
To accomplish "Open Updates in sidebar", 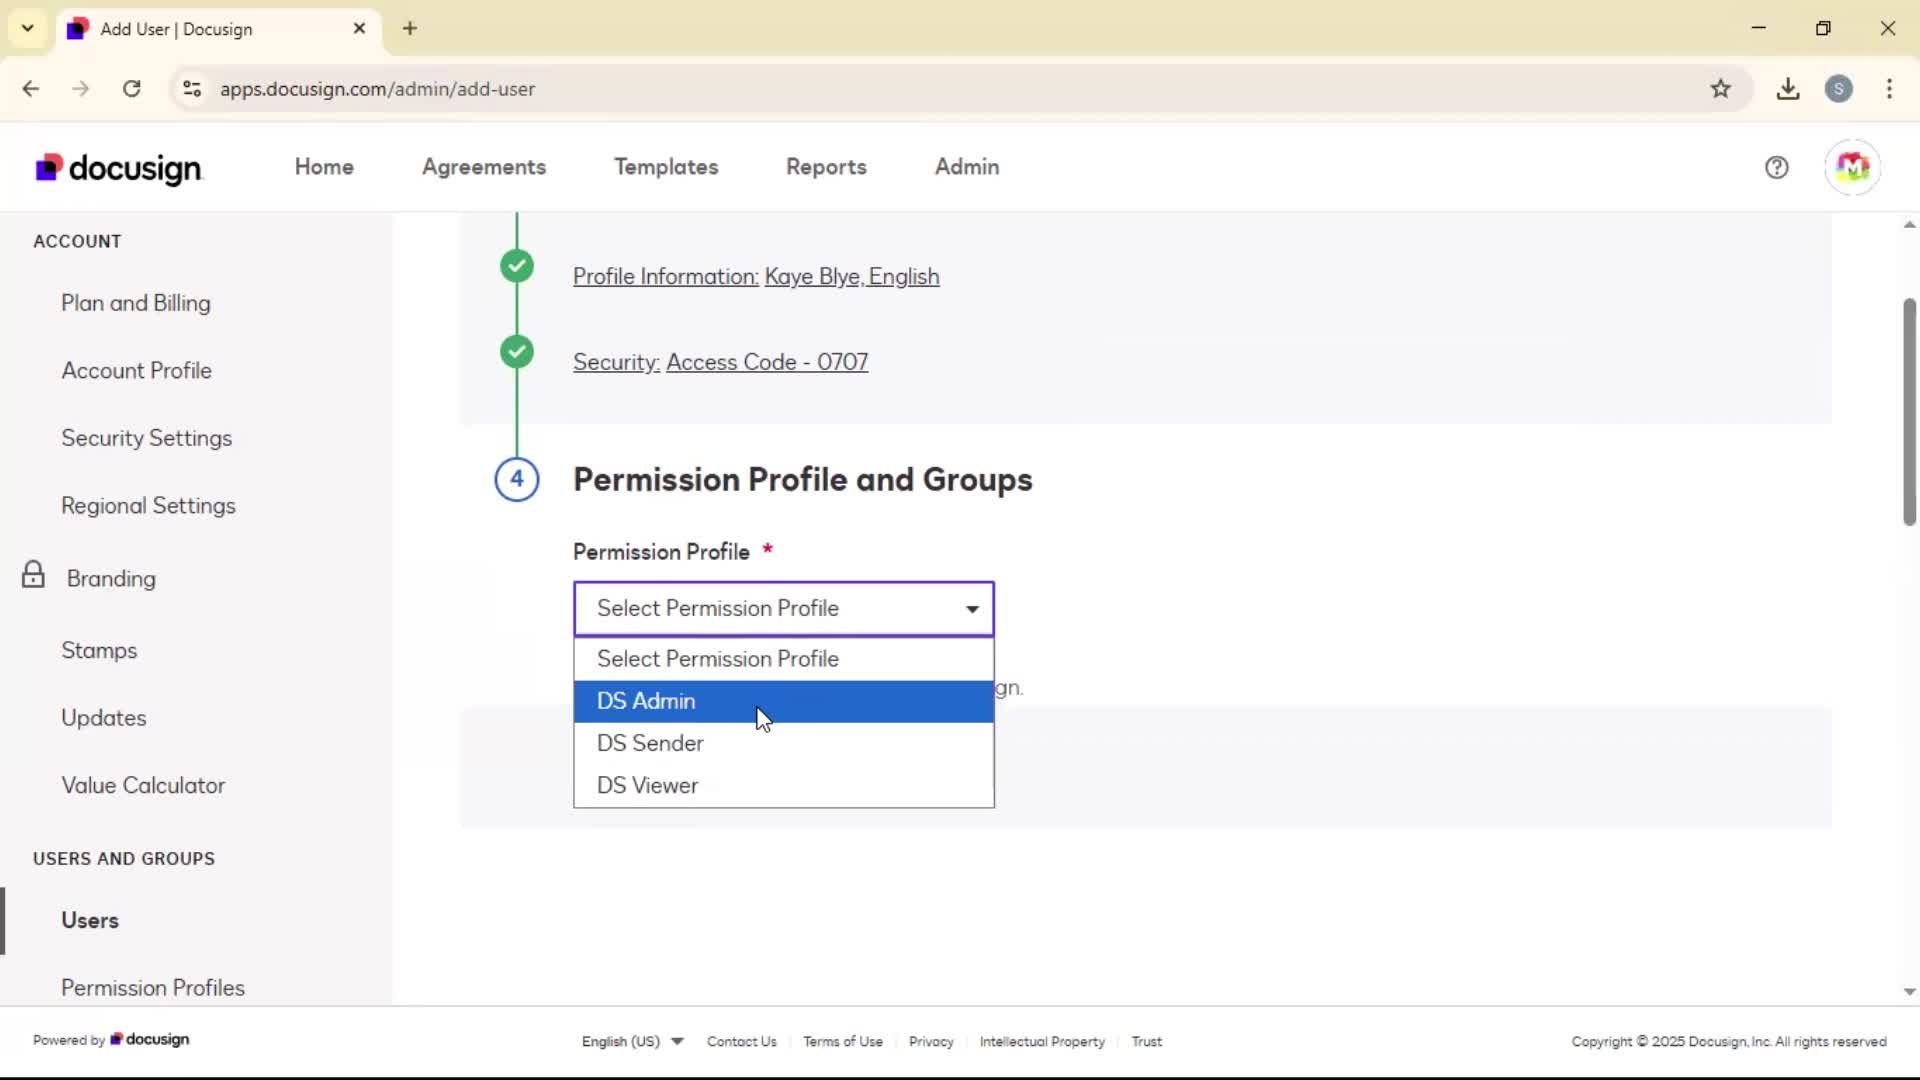I will [x=104, y=718].
